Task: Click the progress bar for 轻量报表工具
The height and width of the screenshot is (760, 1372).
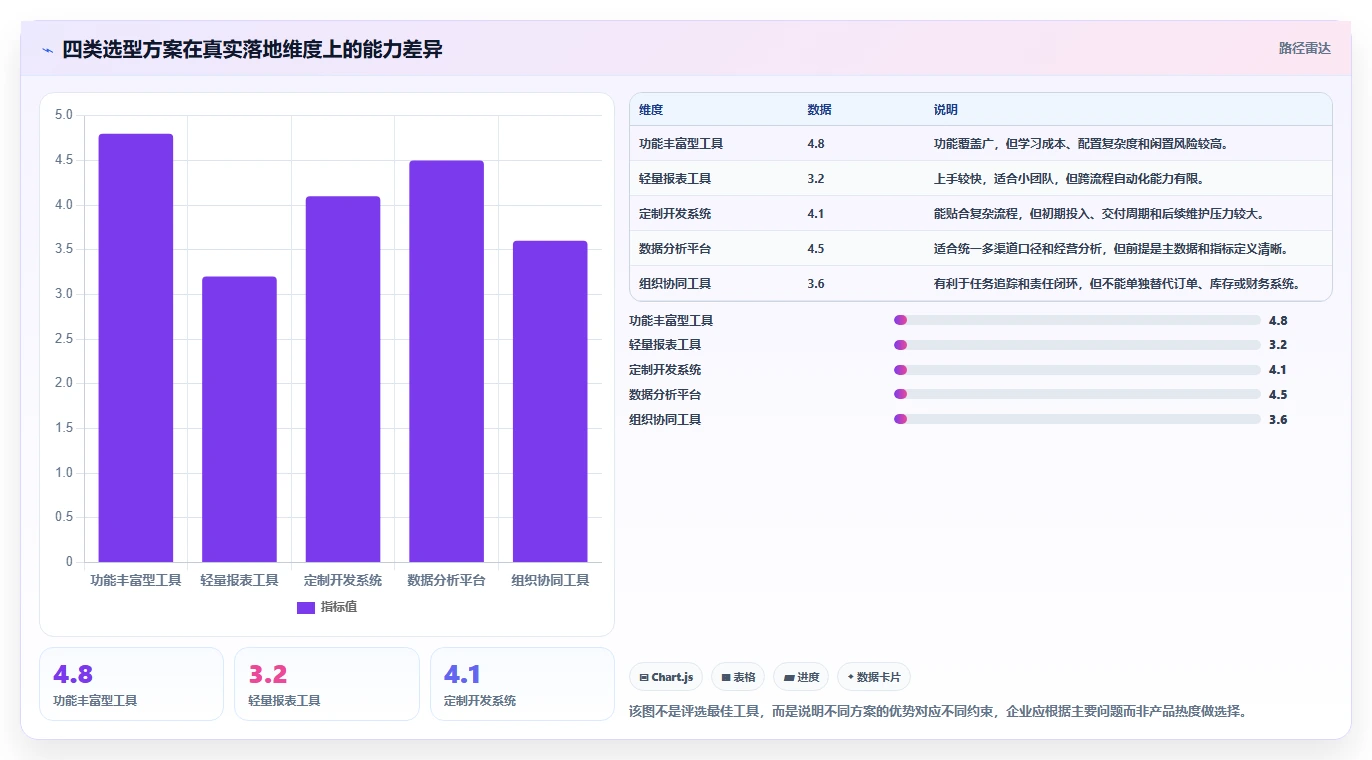Action: pos(1077,345)
